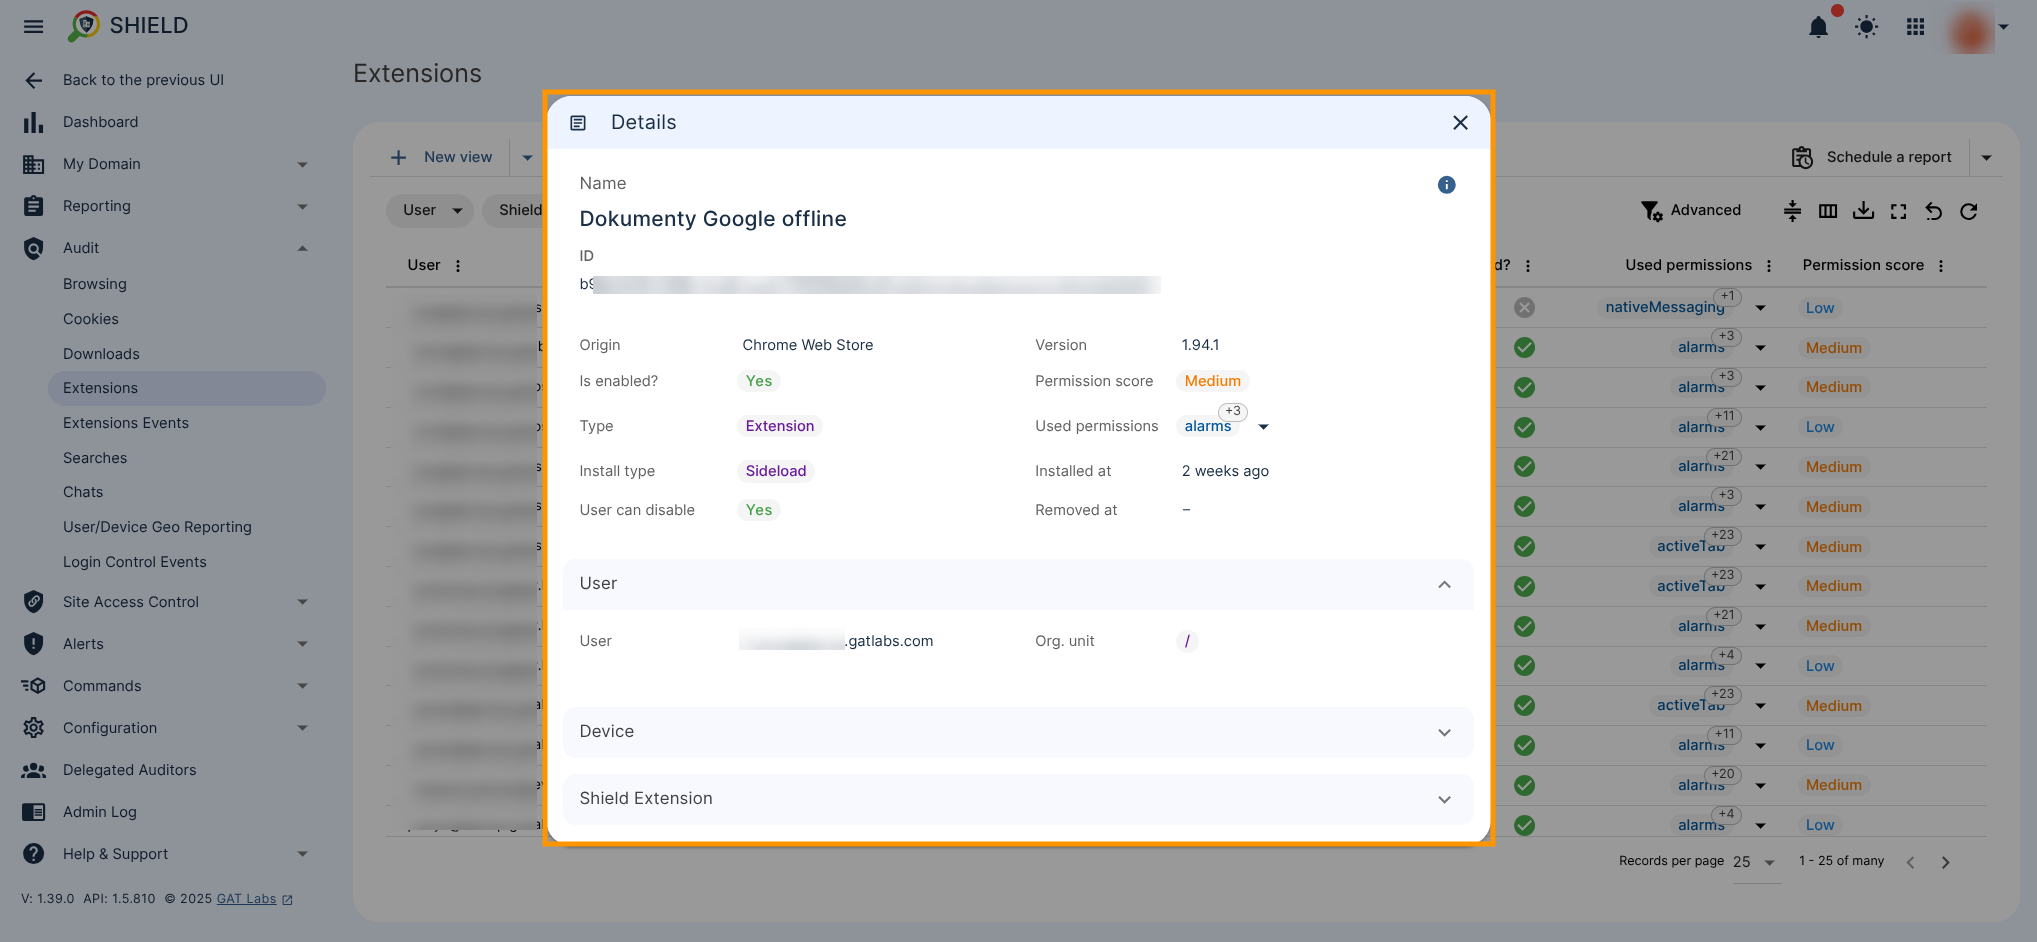Image resolution: width=2037 pixels, height=942 pixels.
Task: Open Browsing audit page
Action: 95,284
